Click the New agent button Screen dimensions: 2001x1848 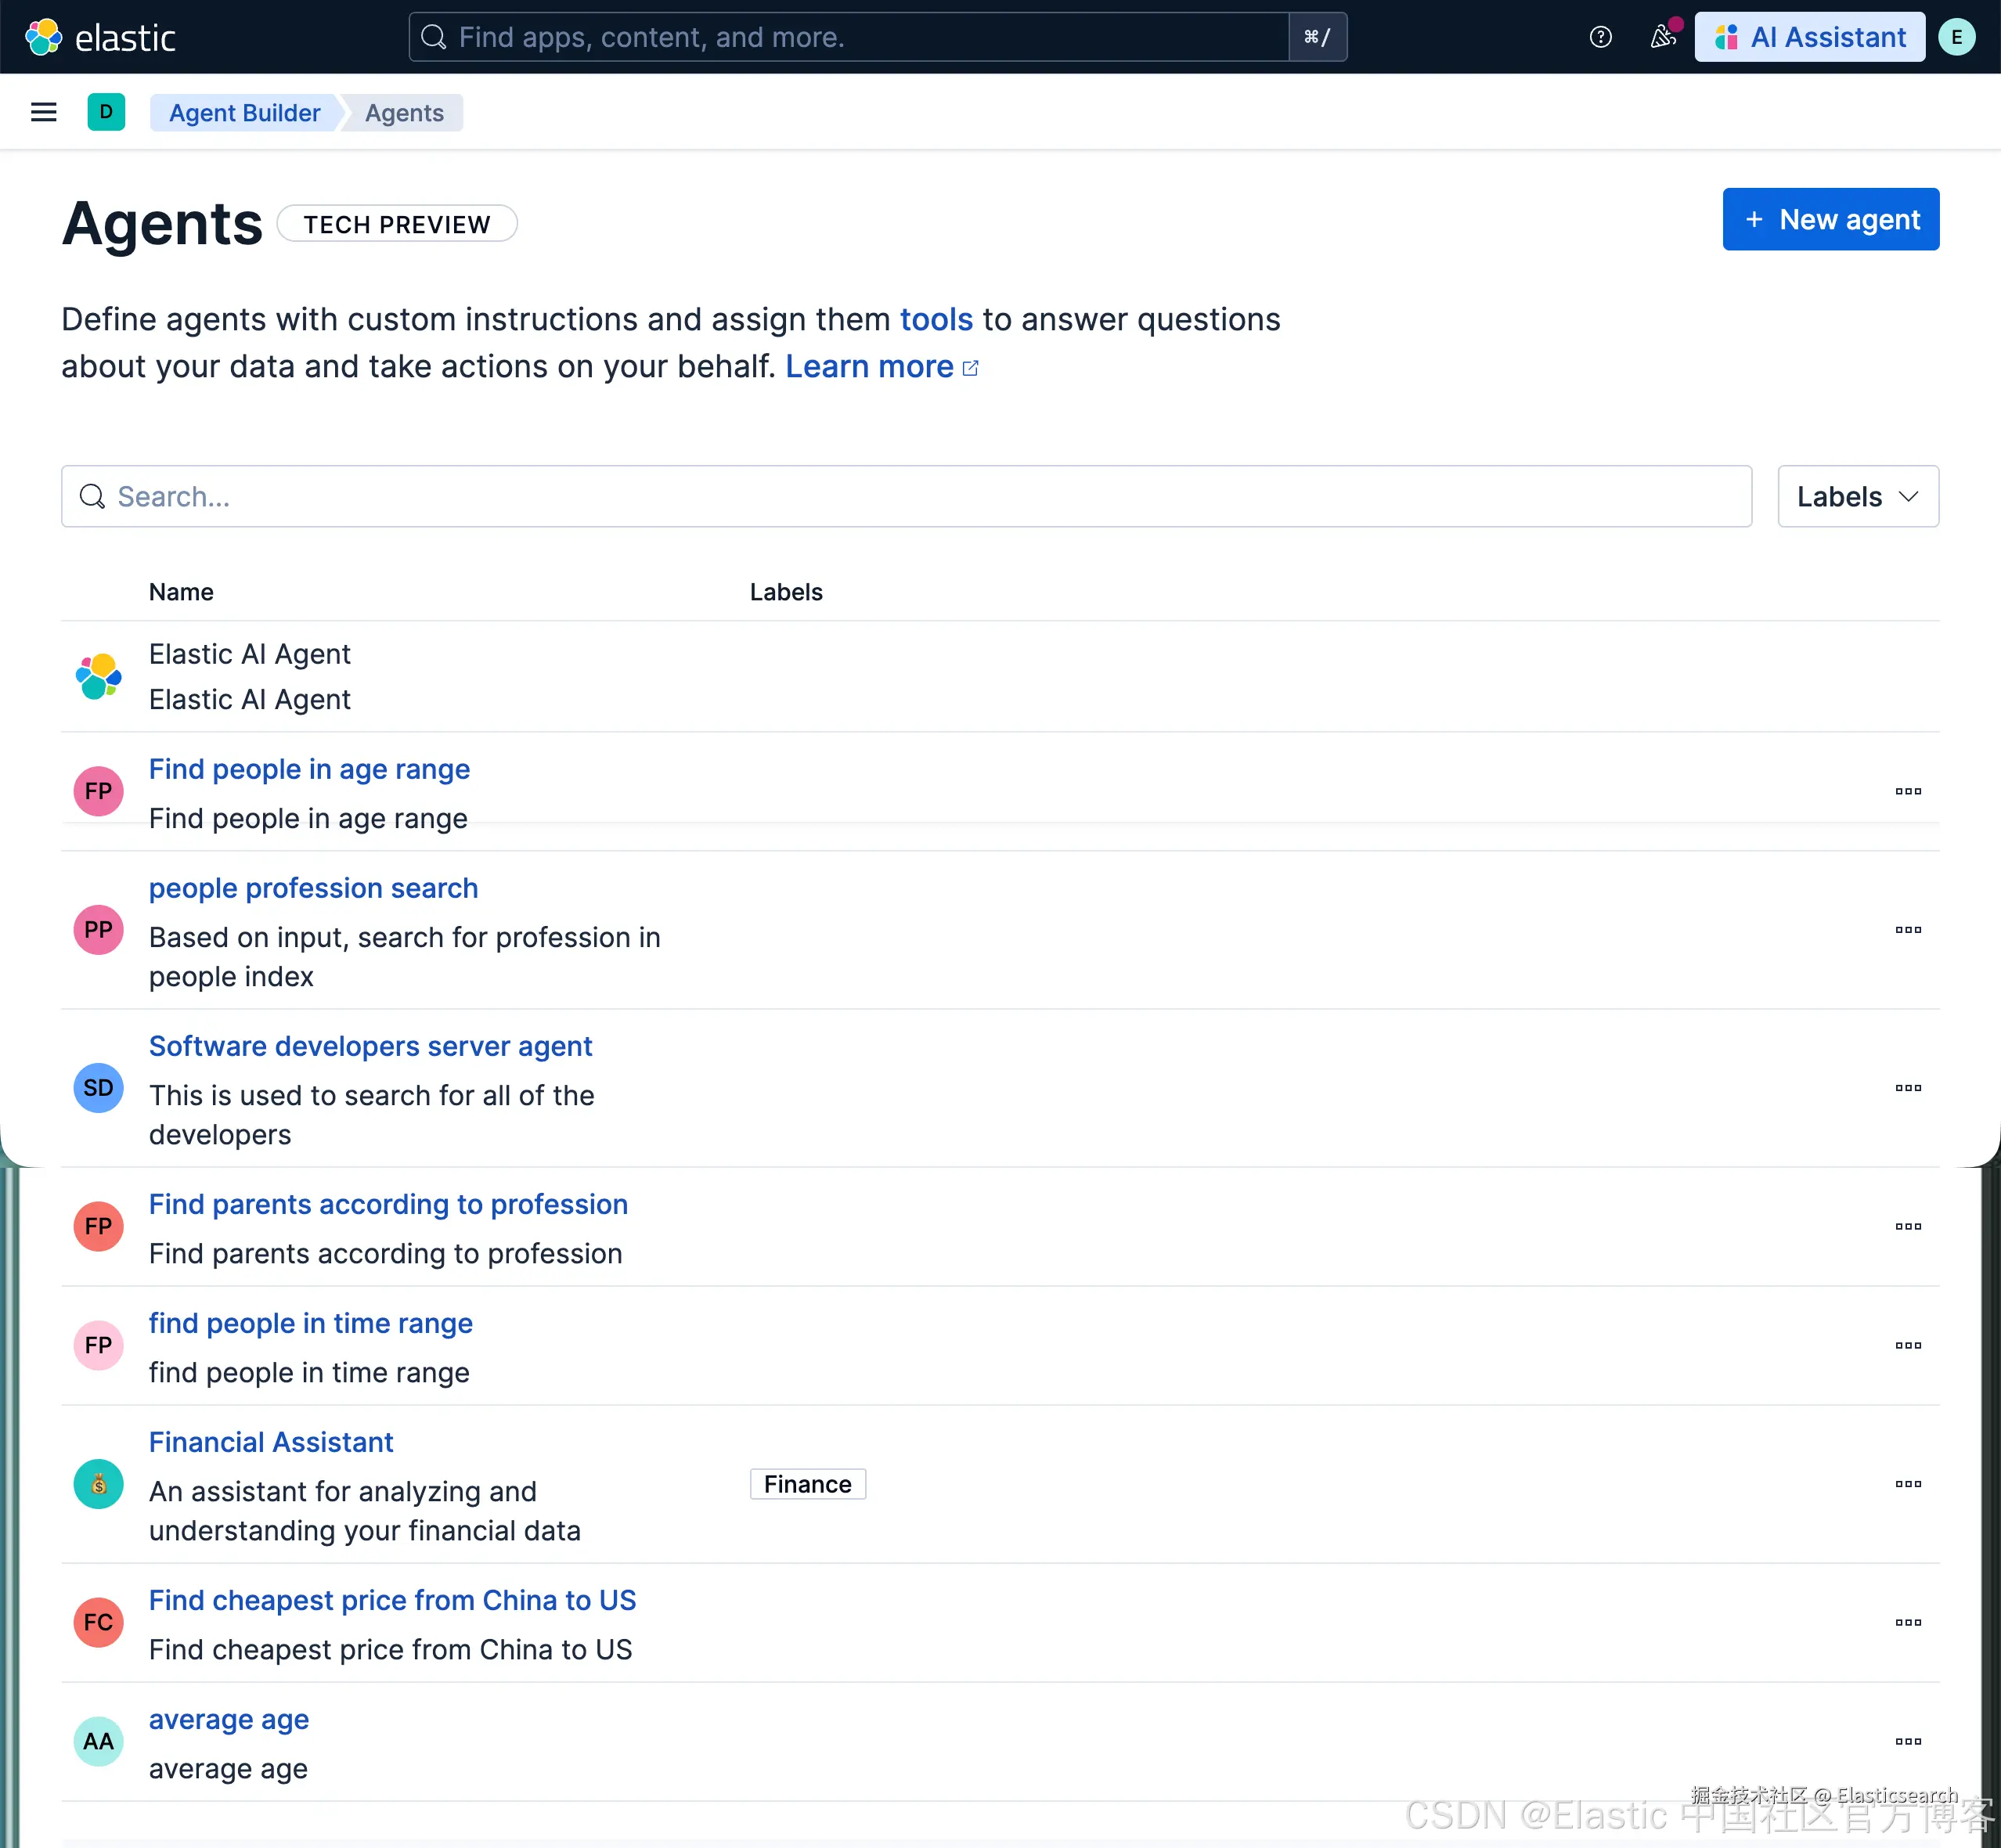pos(1830,219)
